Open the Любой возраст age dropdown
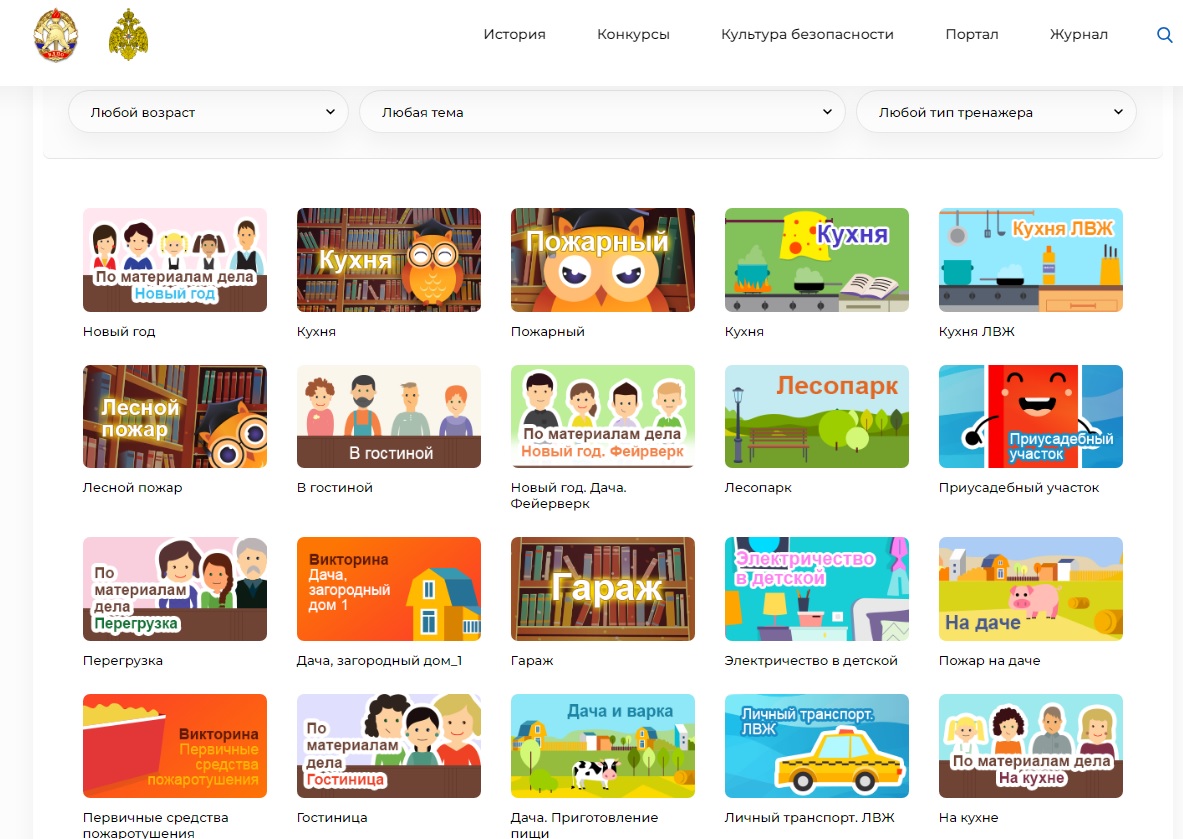1183x839 pixels. (208, 112)
